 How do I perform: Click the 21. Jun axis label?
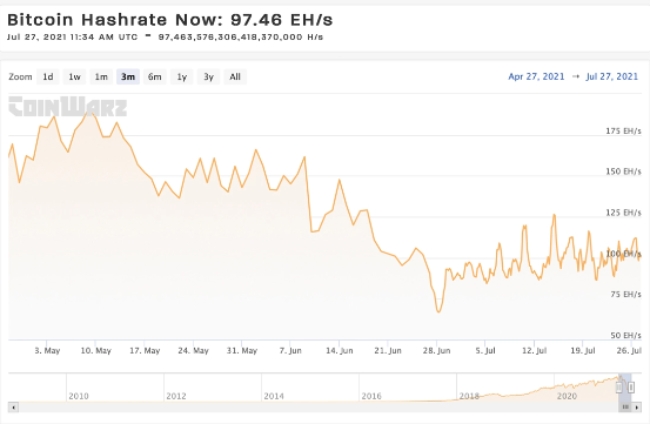pos(388,351)
